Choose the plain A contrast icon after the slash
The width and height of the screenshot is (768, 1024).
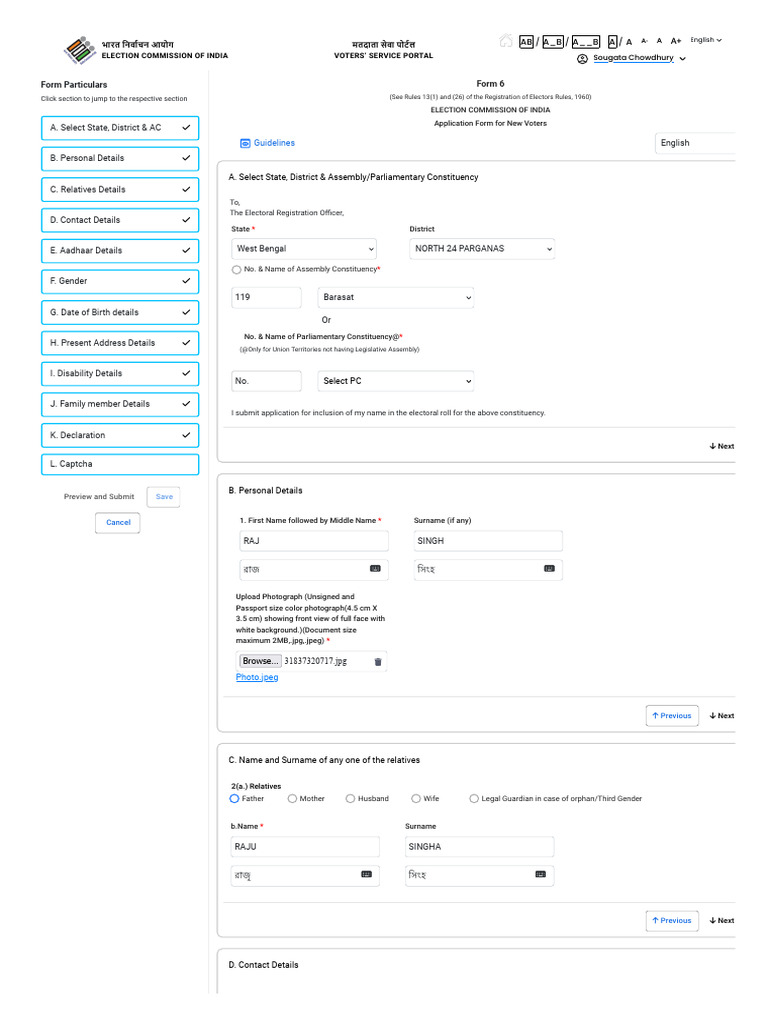click(629, 42)
